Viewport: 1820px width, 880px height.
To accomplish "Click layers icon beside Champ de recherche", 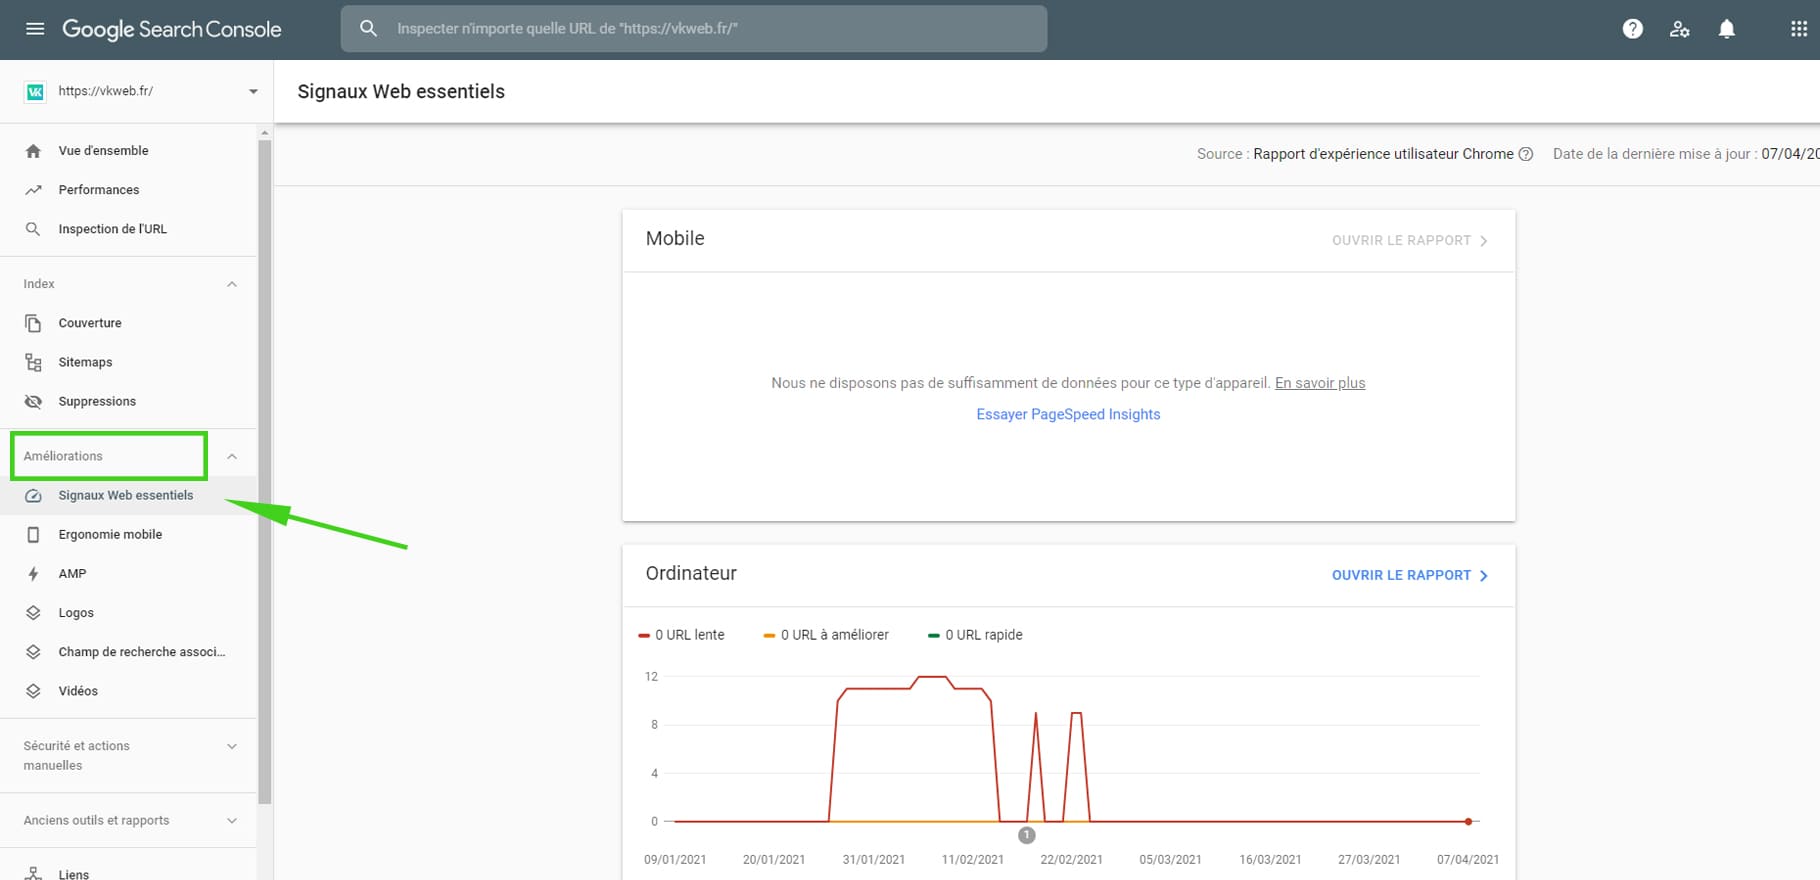I will point(33,652).
